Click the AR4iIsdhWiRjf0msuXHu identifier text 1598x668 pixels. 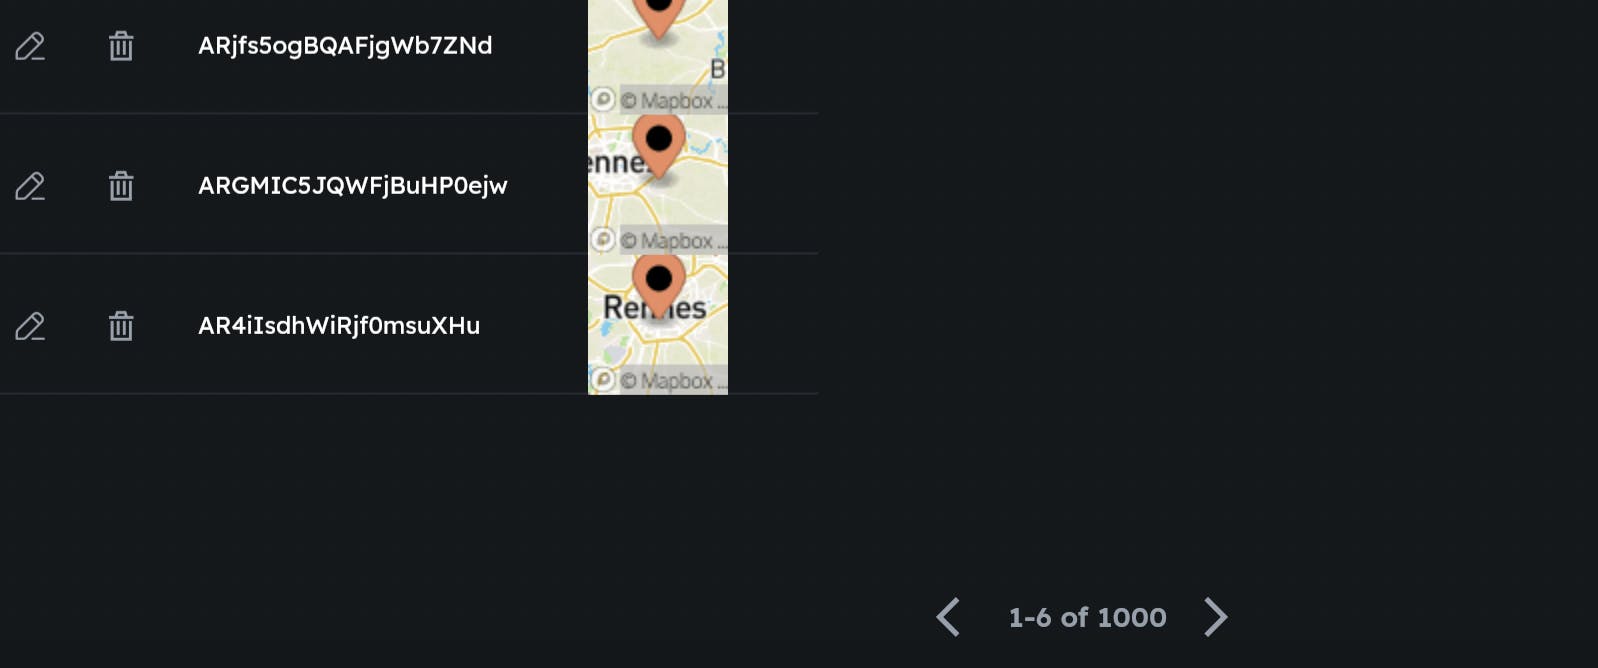(339, 326)
